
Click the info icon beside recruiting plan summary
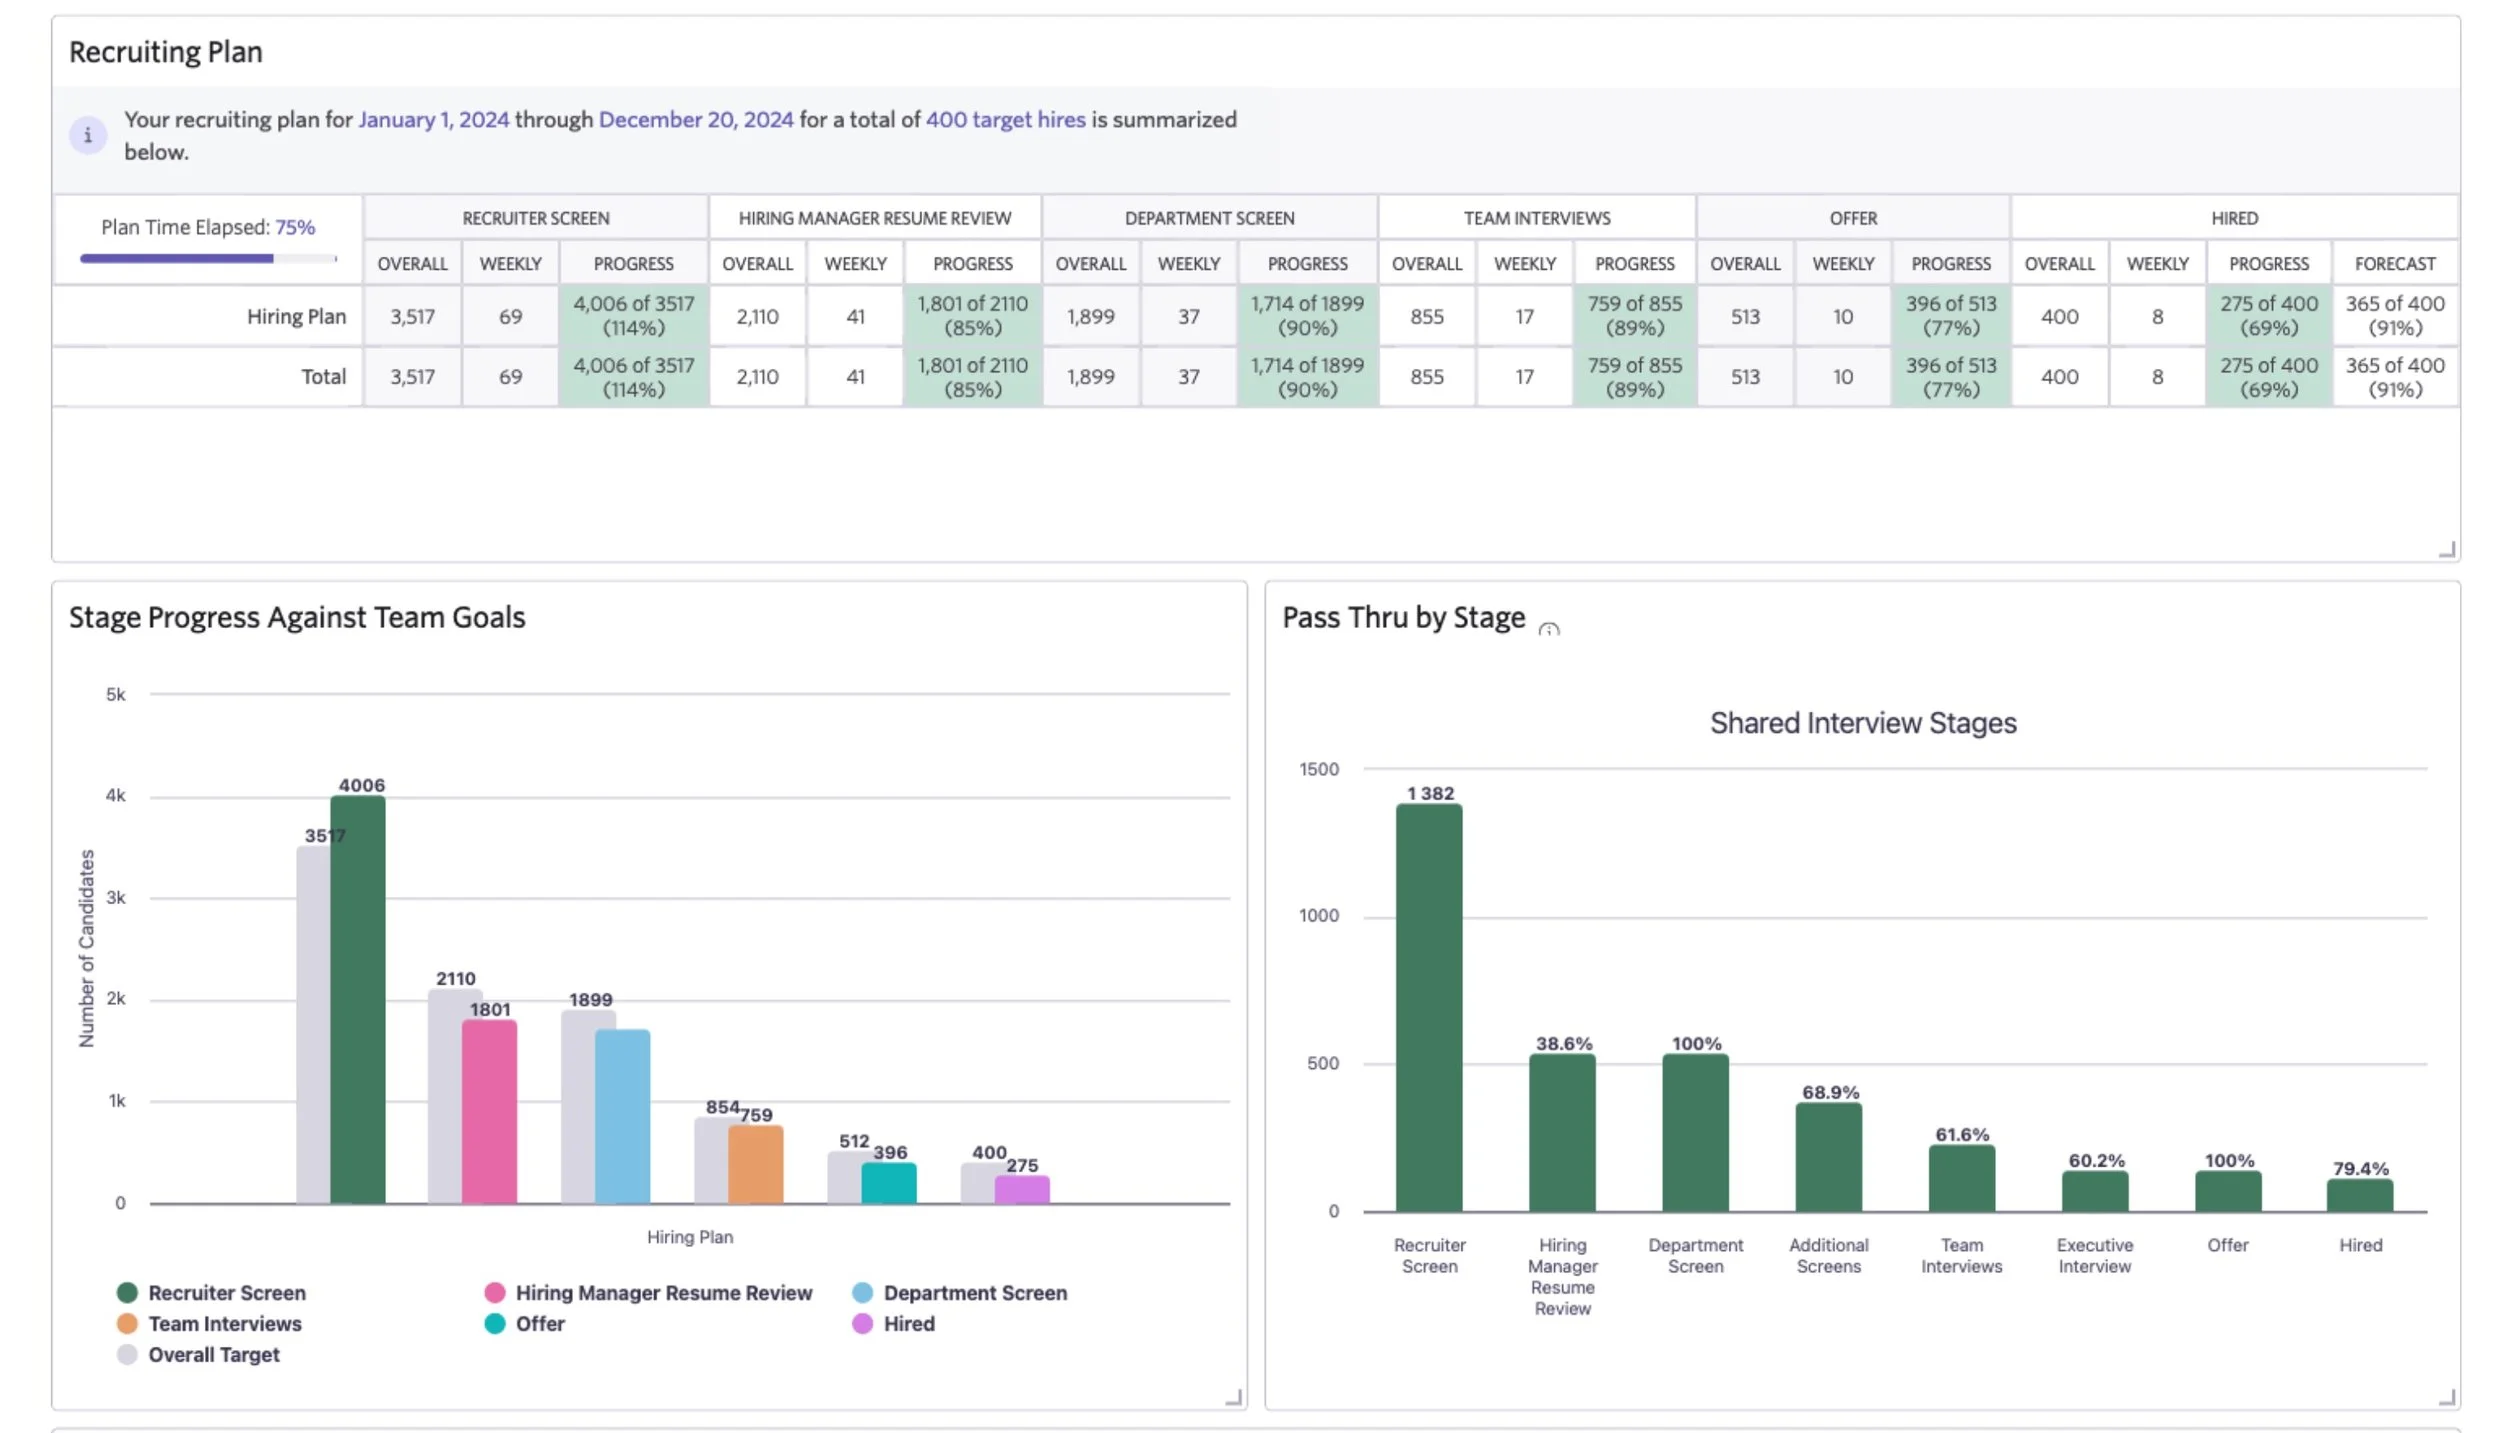pyautogui.click(x=88, y=135)
